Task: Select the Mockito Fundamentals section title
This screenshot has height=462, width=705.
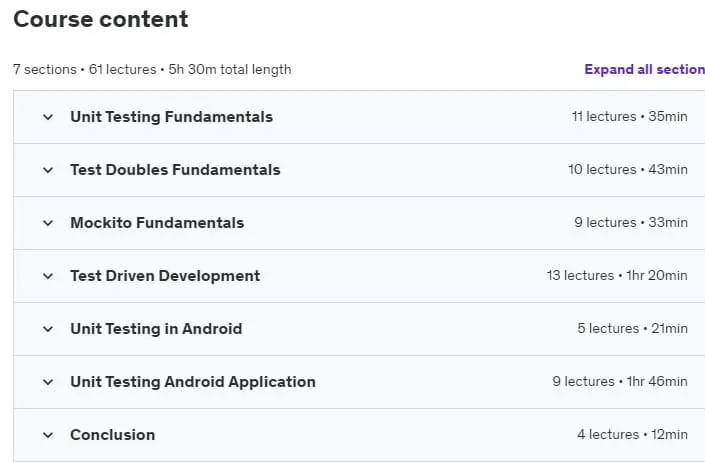Action: pos(157,223)
